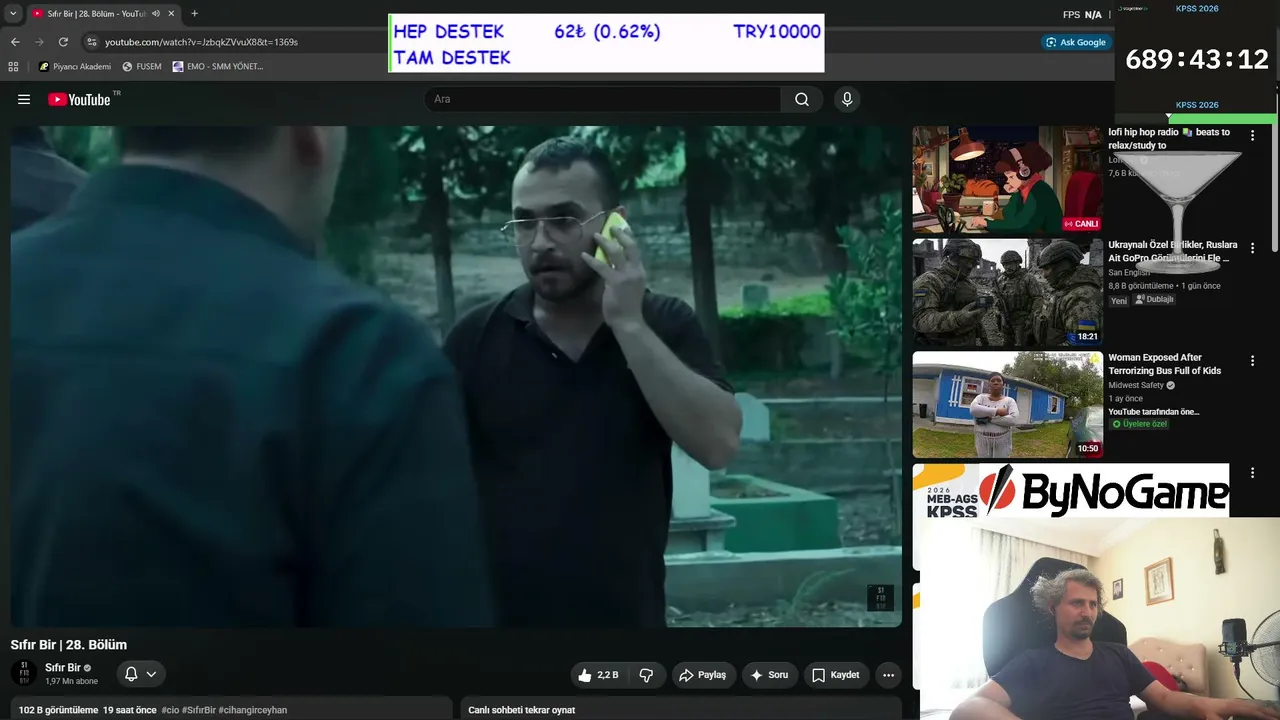Open the Sıfır Bir channel avatar
Viewport: 1280px width, 720px height.
[24, 674]
